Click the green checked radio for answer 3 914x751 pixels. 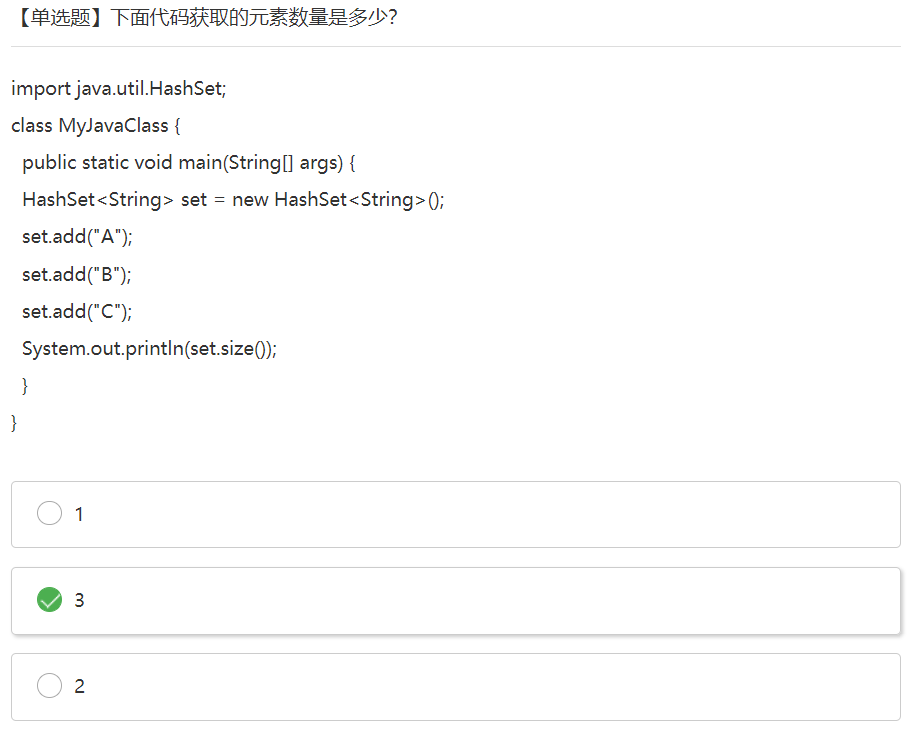pyautogui.click(x=49, y=600)
